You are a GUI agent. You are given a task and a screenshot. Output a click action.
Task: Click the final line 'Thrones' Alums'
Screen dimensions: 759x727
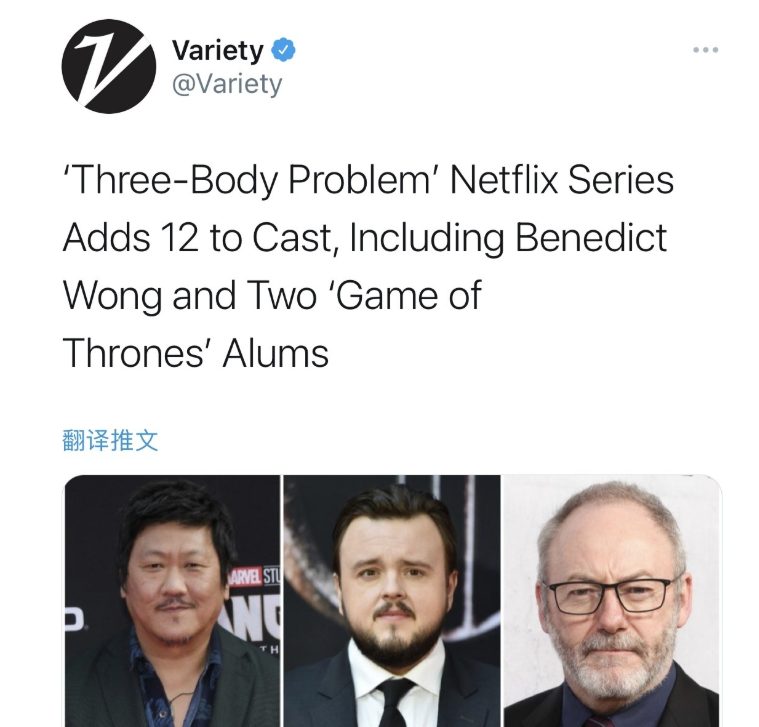pyautogui.click(x=196, y=353)
